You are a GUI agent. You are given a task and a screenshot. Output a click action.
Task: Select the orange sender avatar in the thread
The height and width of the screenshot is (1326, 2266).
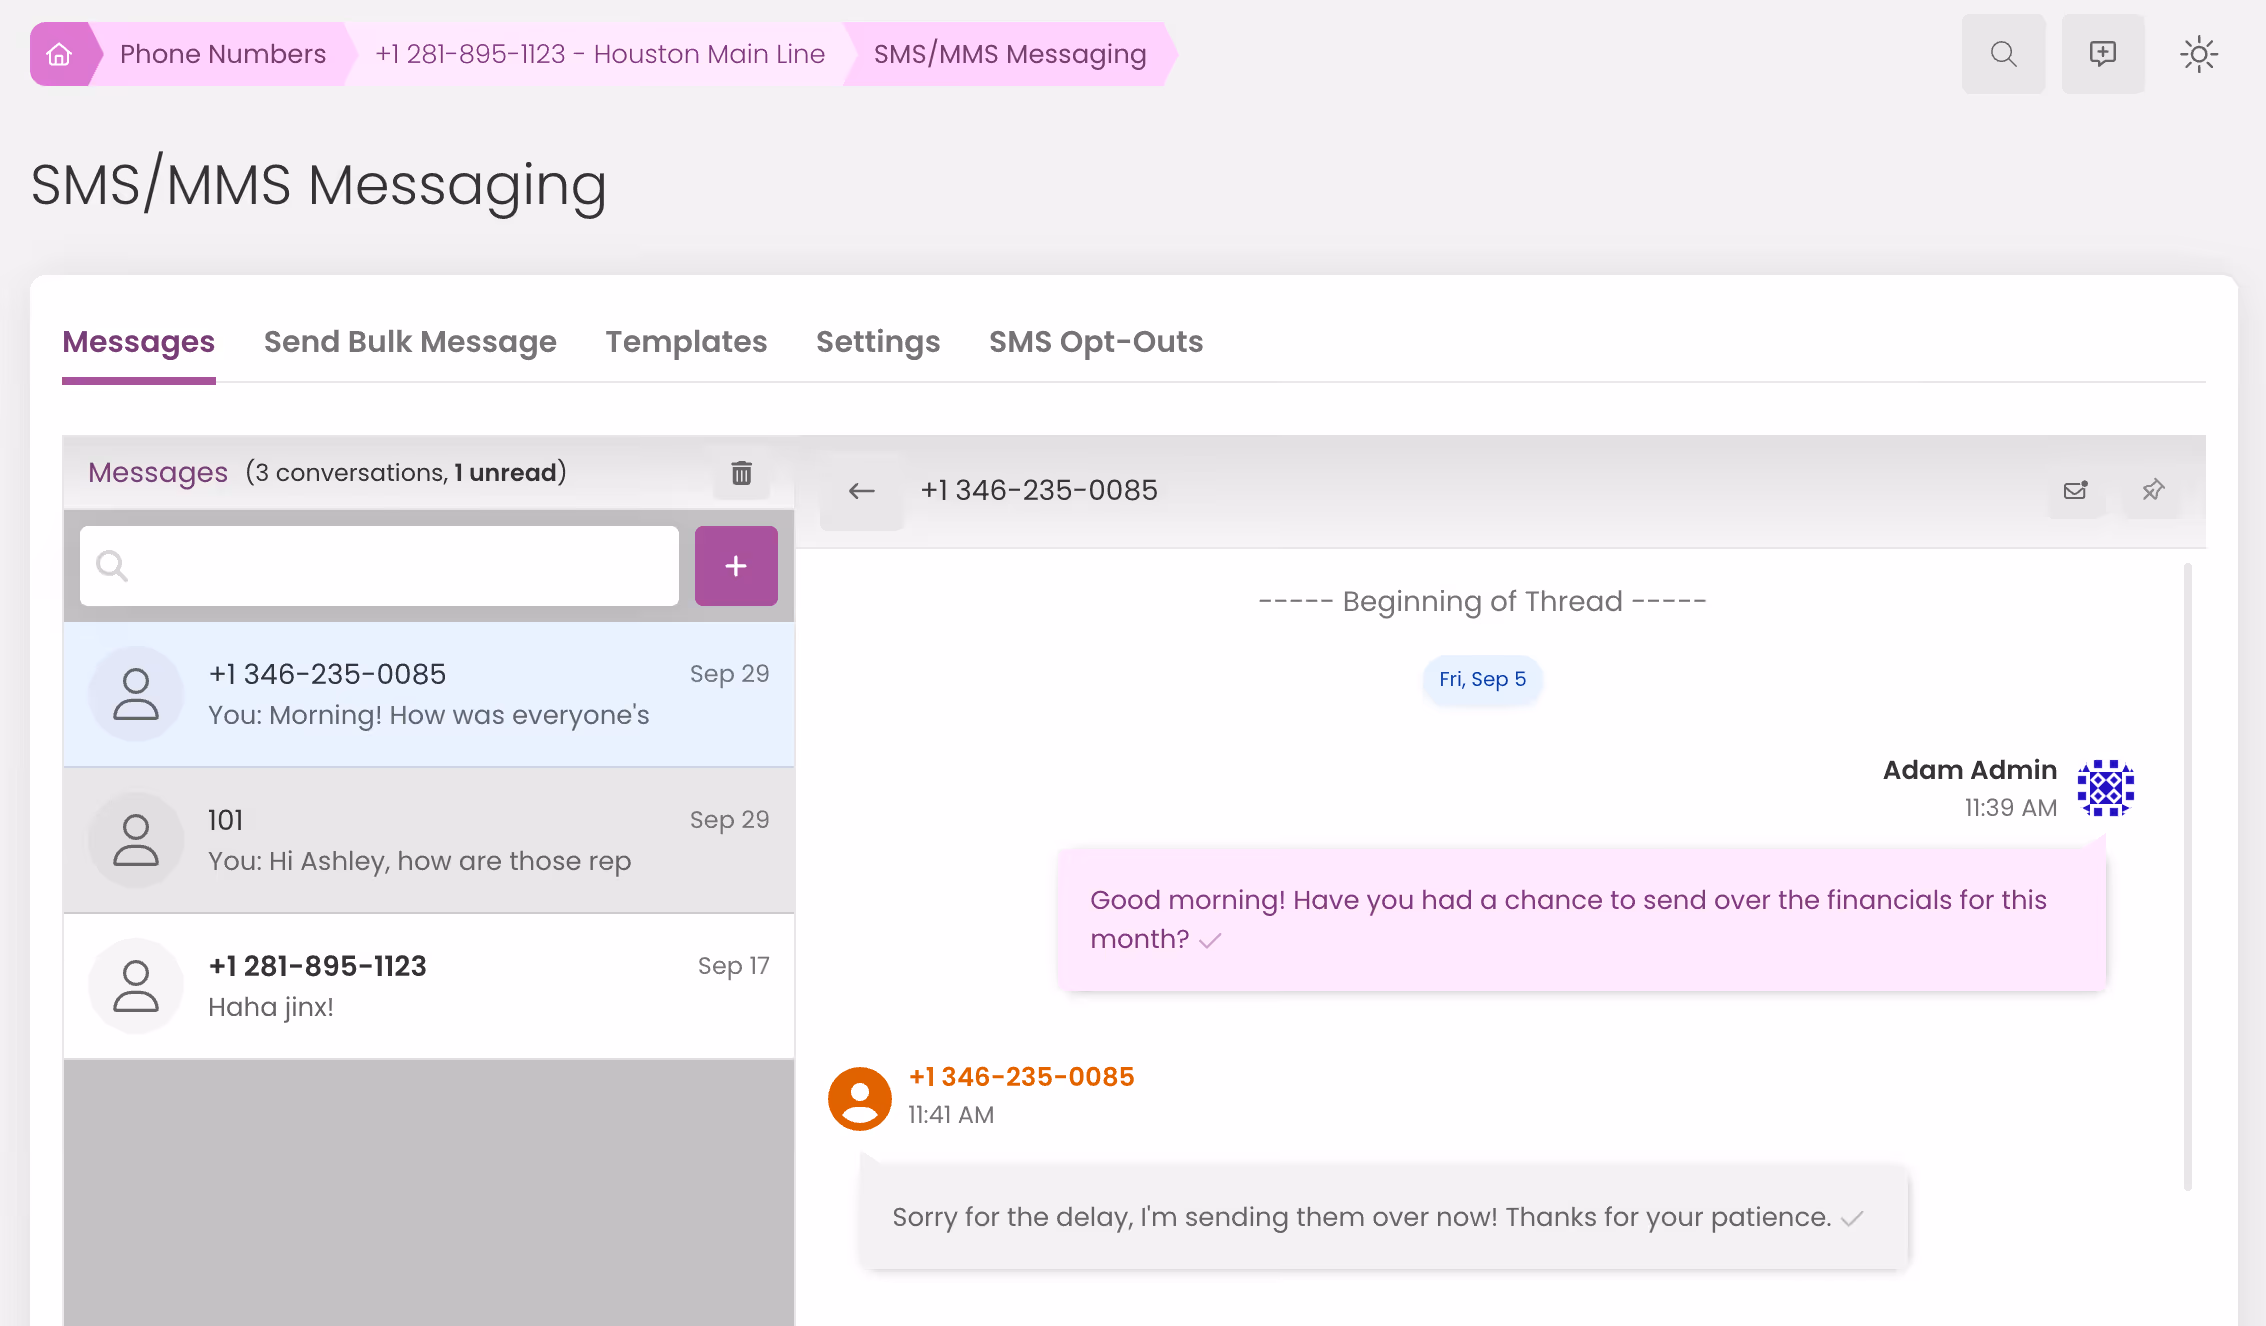point(860,1098)
